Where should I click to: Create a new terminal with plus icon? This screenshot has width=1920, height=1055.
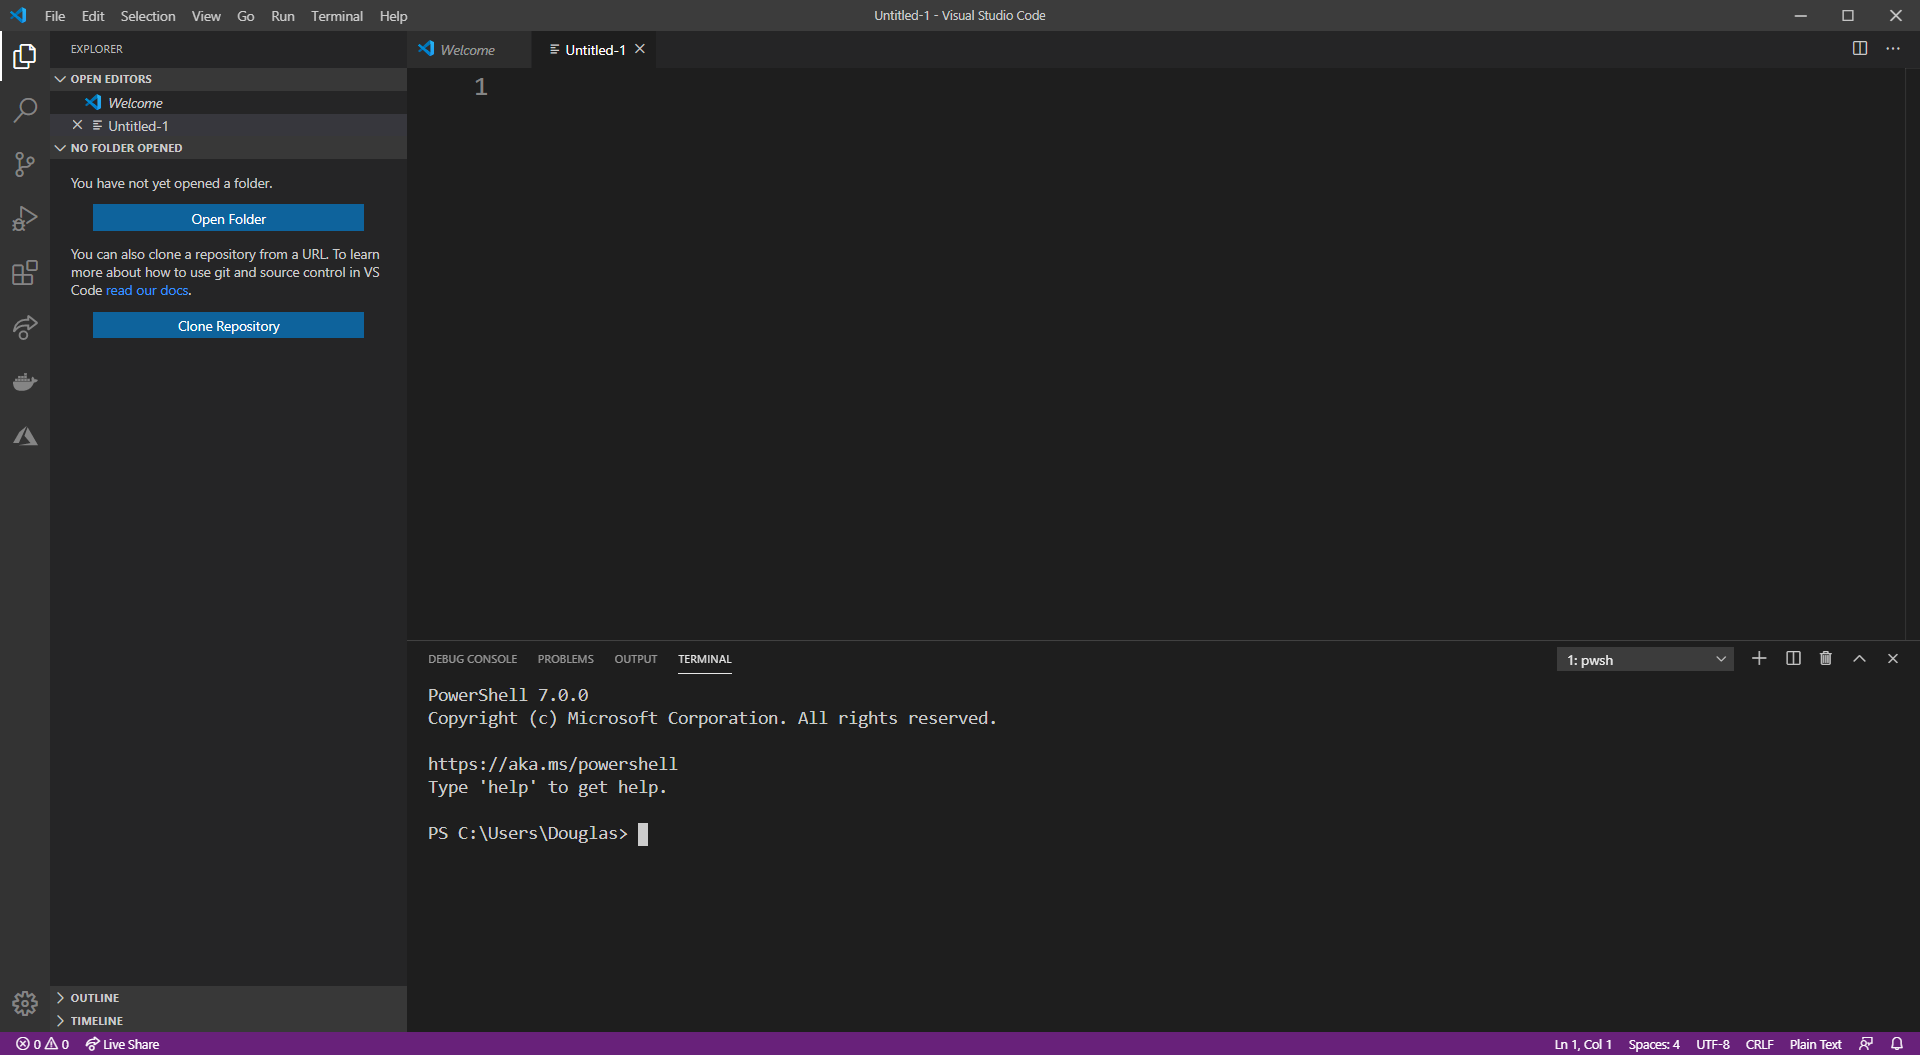[1759, 658]
